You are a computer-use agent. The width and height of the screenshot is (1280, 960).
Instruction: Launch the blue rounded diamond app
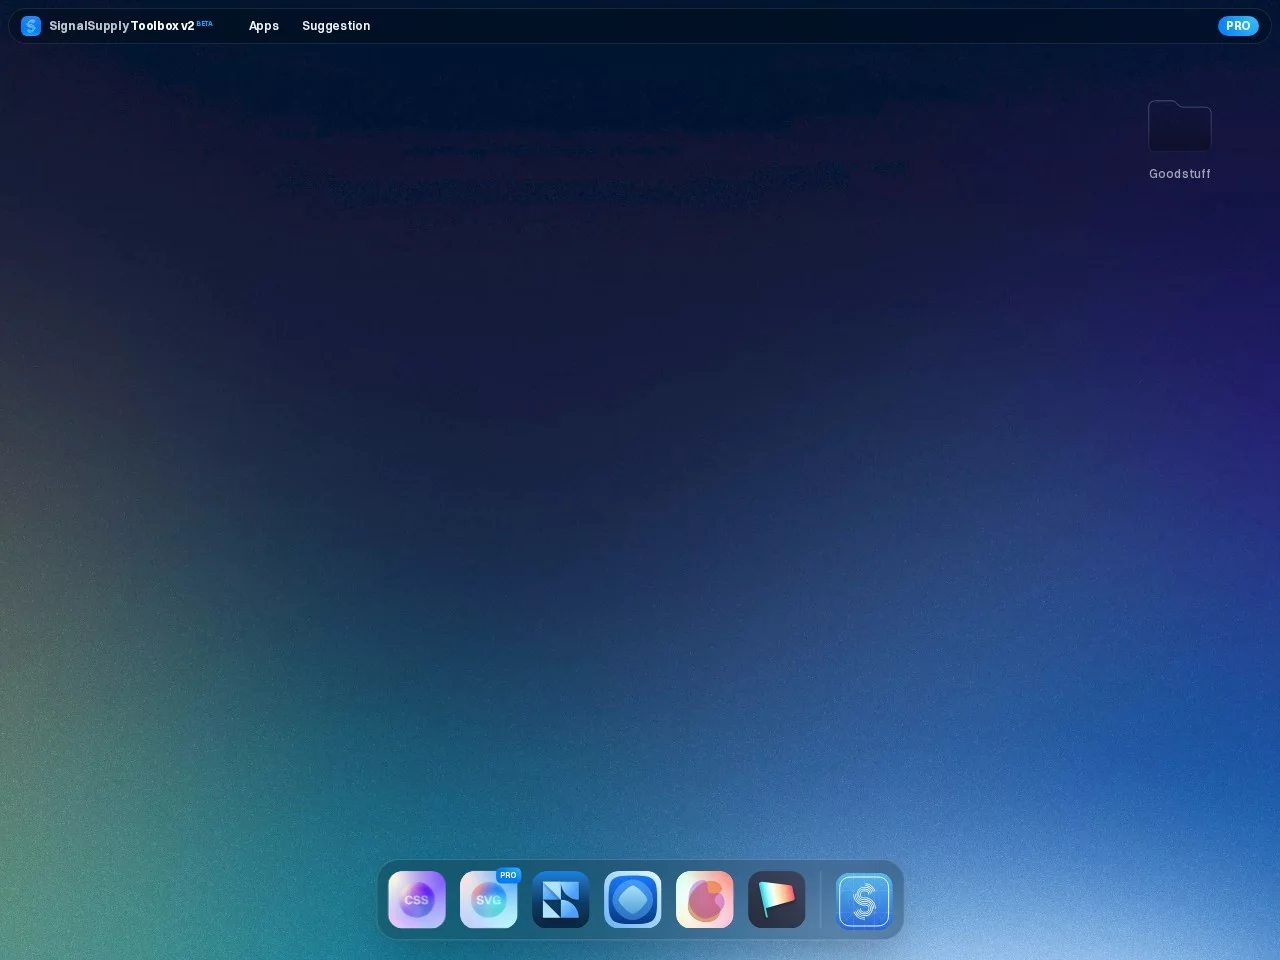(633, 899)
